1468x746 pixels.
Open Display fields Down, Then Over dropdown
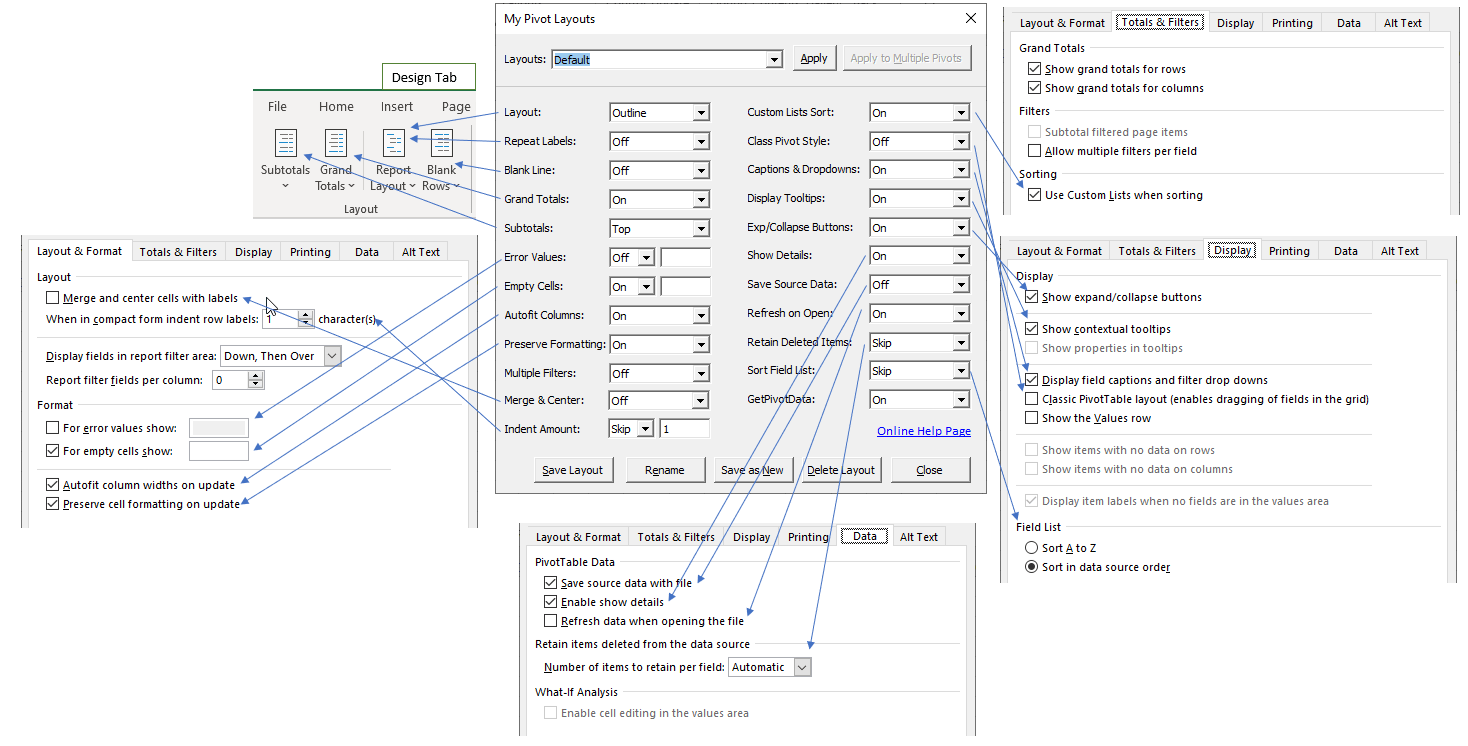click(x=332, y=356)
